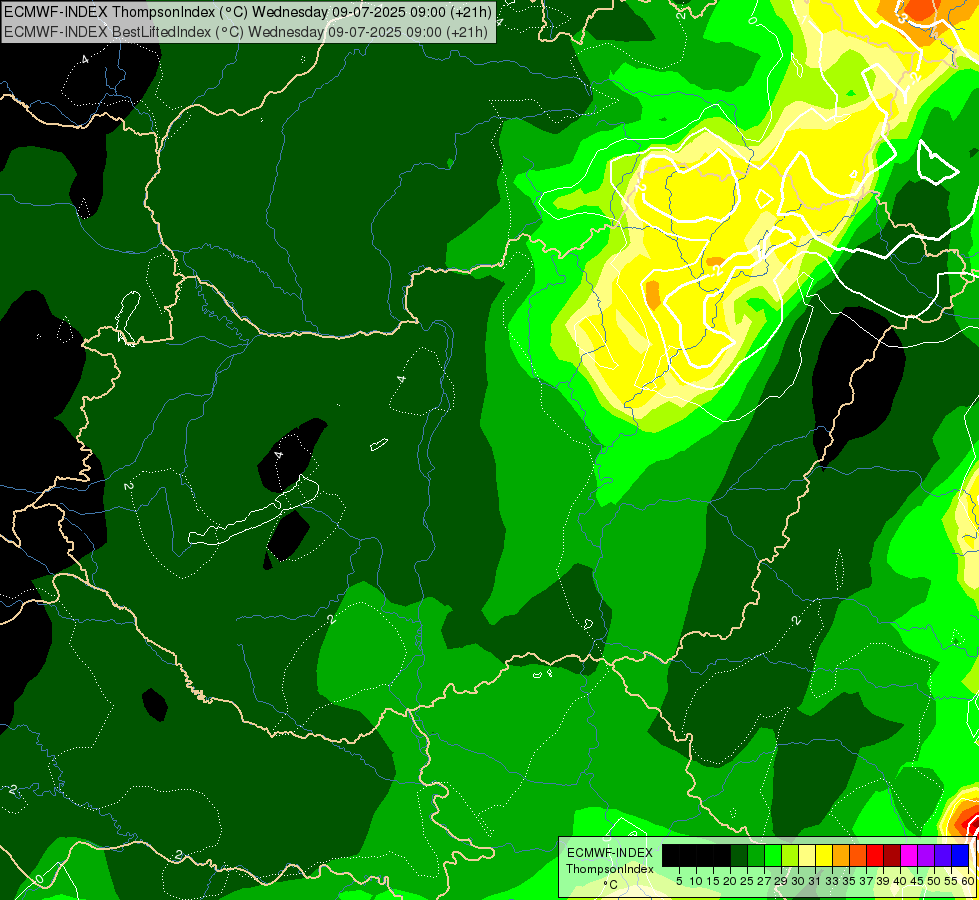Click legend tick label 55

tap(952, 881)
